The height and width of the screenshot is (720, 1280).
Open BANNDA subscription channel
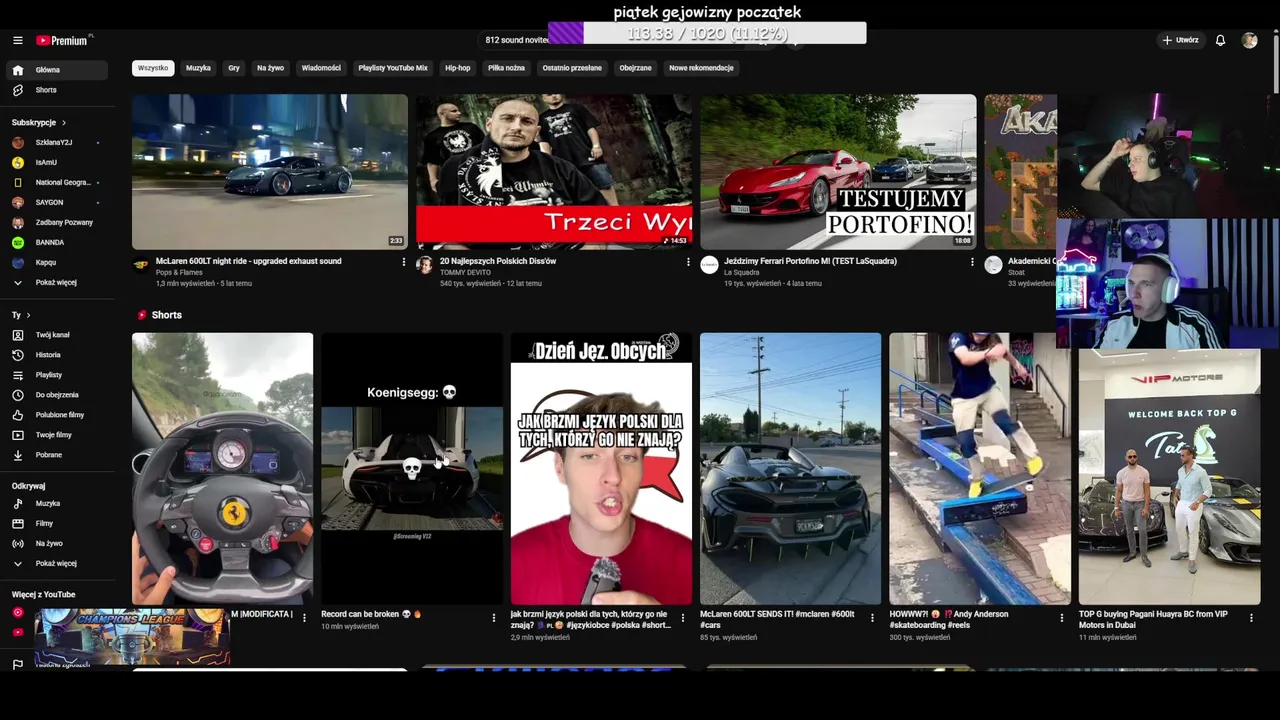point(55,242)
